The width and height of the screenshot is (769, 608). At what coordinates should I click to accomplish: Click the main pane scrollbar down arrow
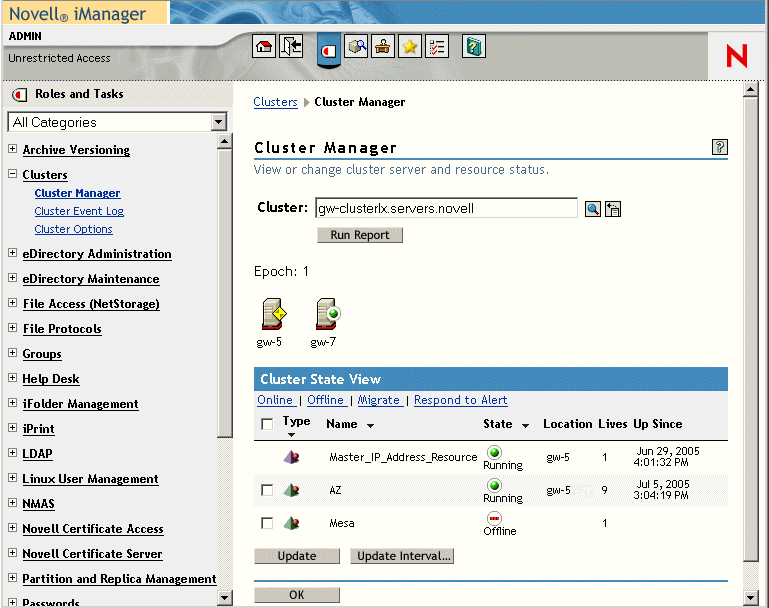click(750, 597)
